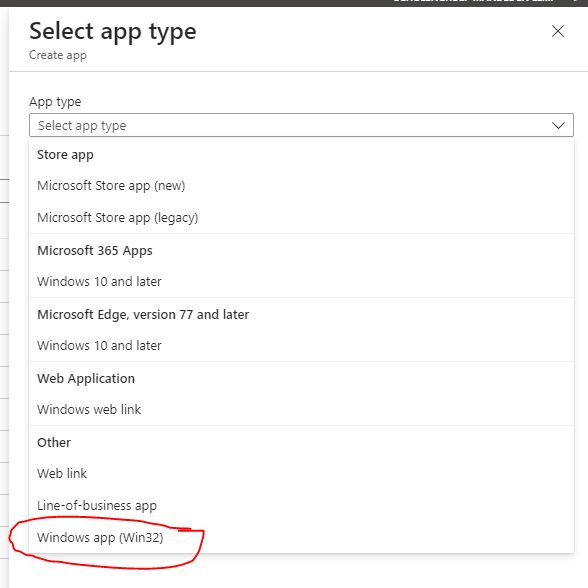Open the App type dropdown chevron

(x=558, y=125)
